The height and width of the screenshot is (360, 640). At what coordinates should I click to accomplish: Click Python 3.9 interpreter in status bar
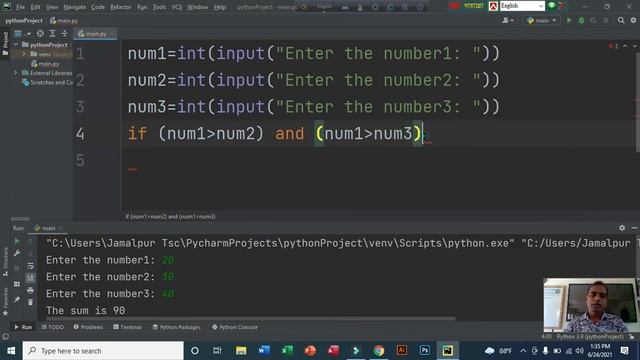[590, 337]
